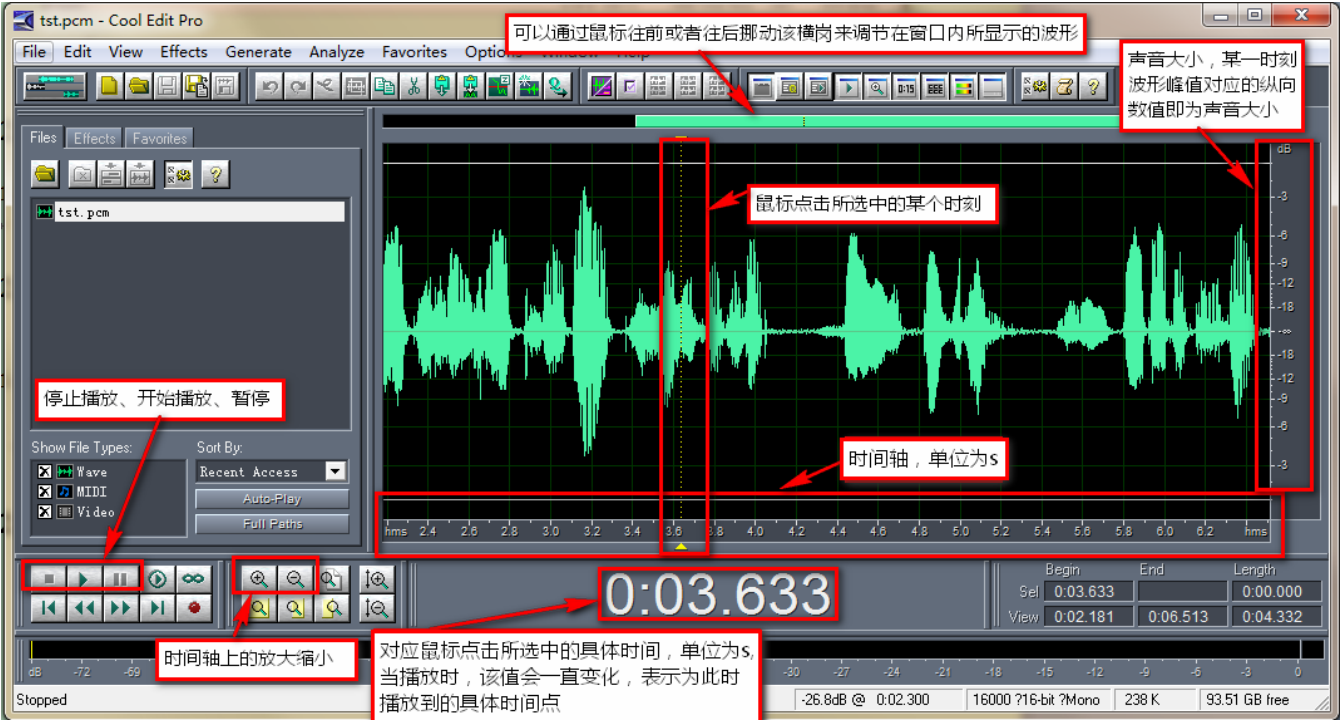Switch to the Favorites tab
The height and width of the screenshot is (723, 1344).
point(159,137)
